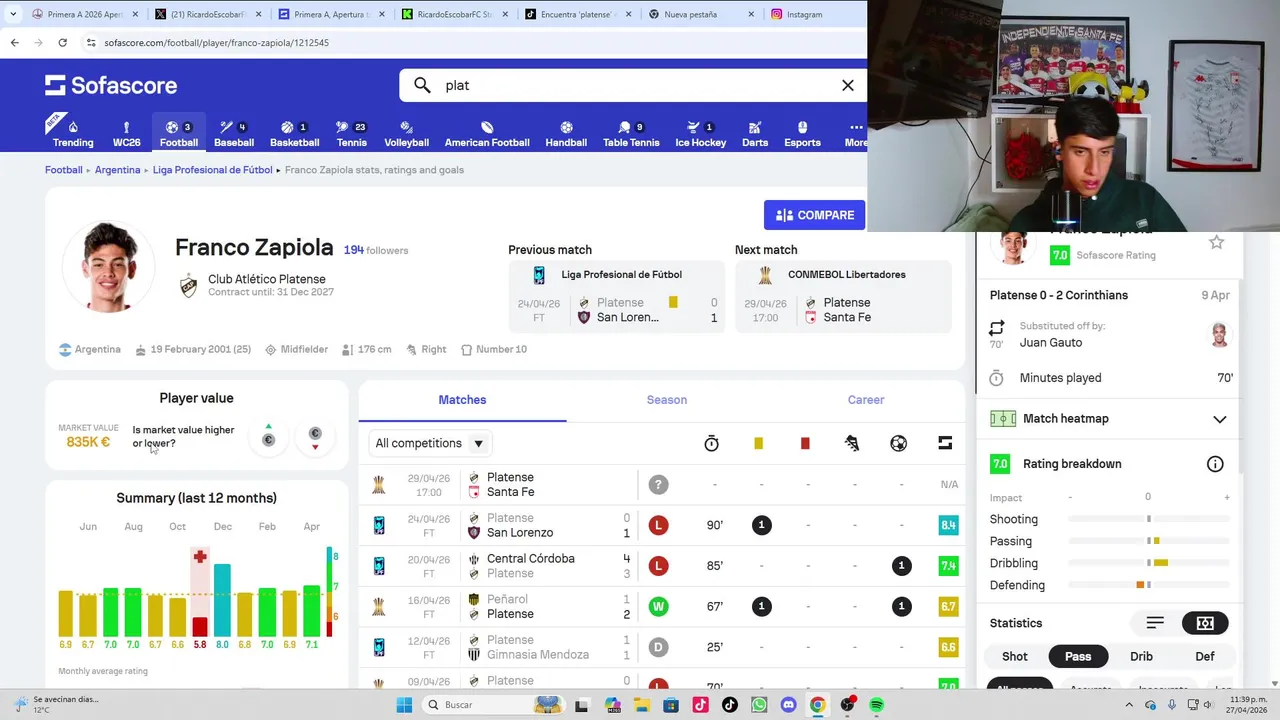Click the Dribbling rating bar
Viewport: 1280px width, 720px height.
[1148, 563]
